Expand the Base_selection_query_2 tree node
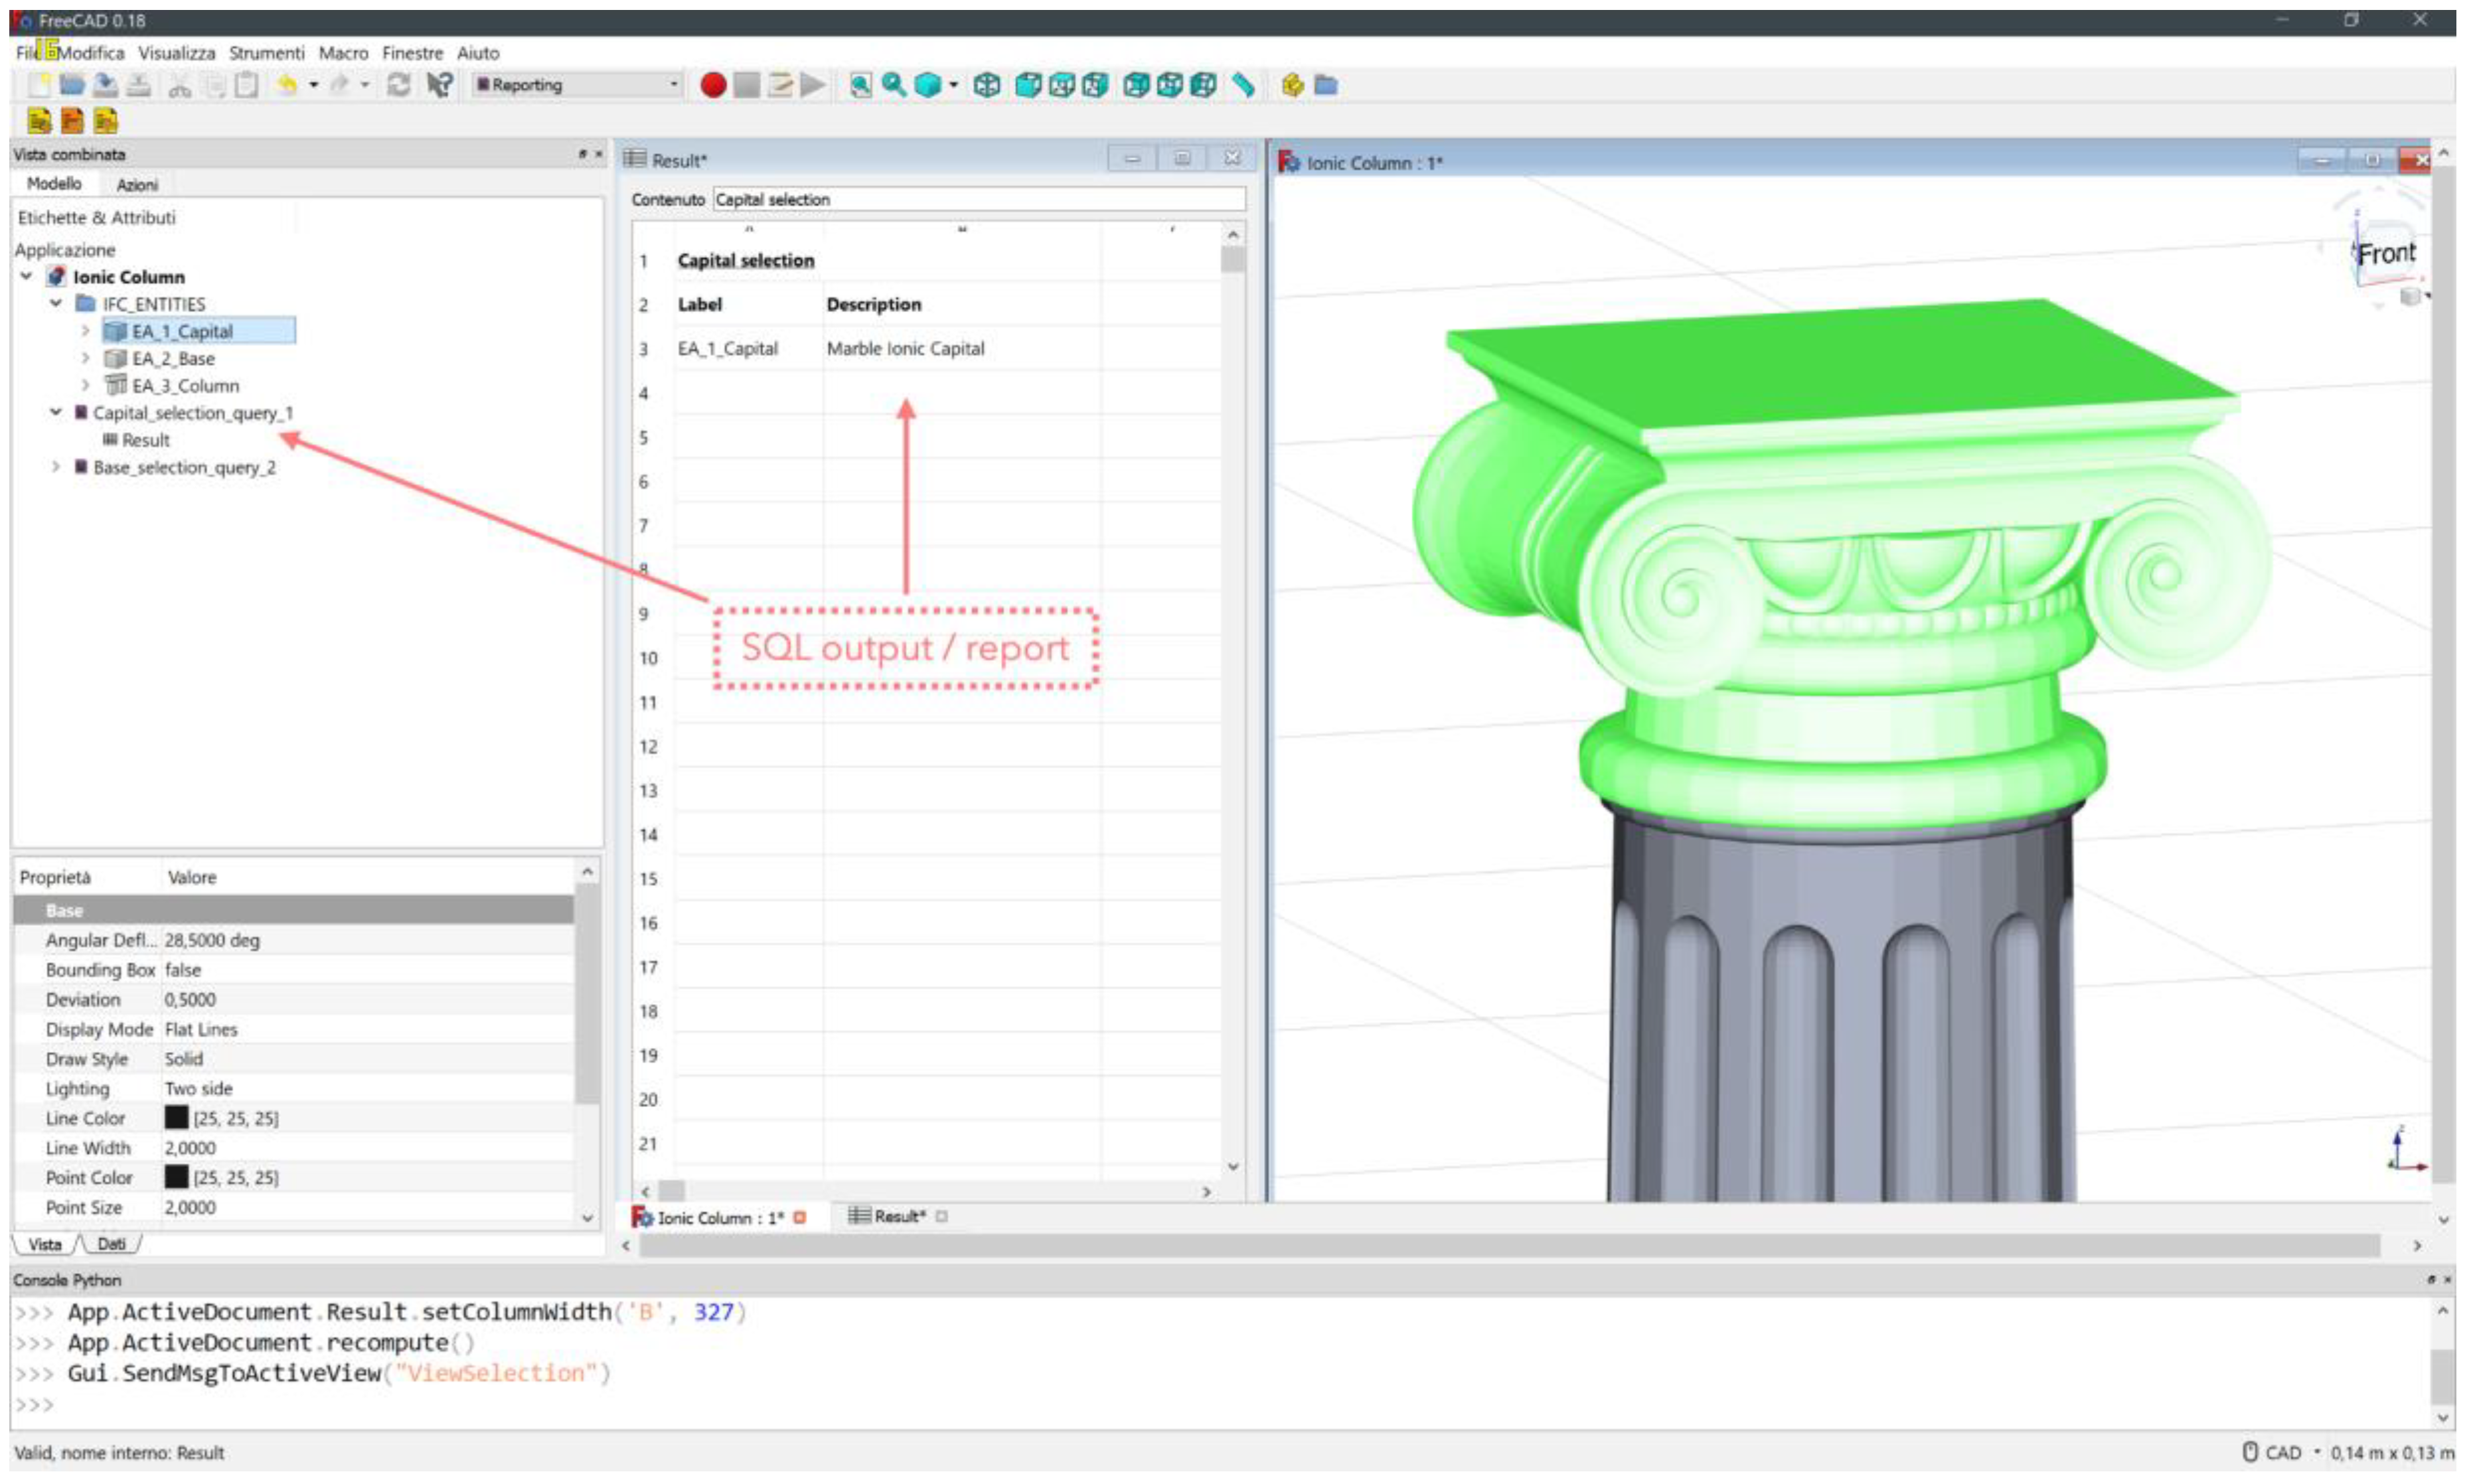 (56, 467)
